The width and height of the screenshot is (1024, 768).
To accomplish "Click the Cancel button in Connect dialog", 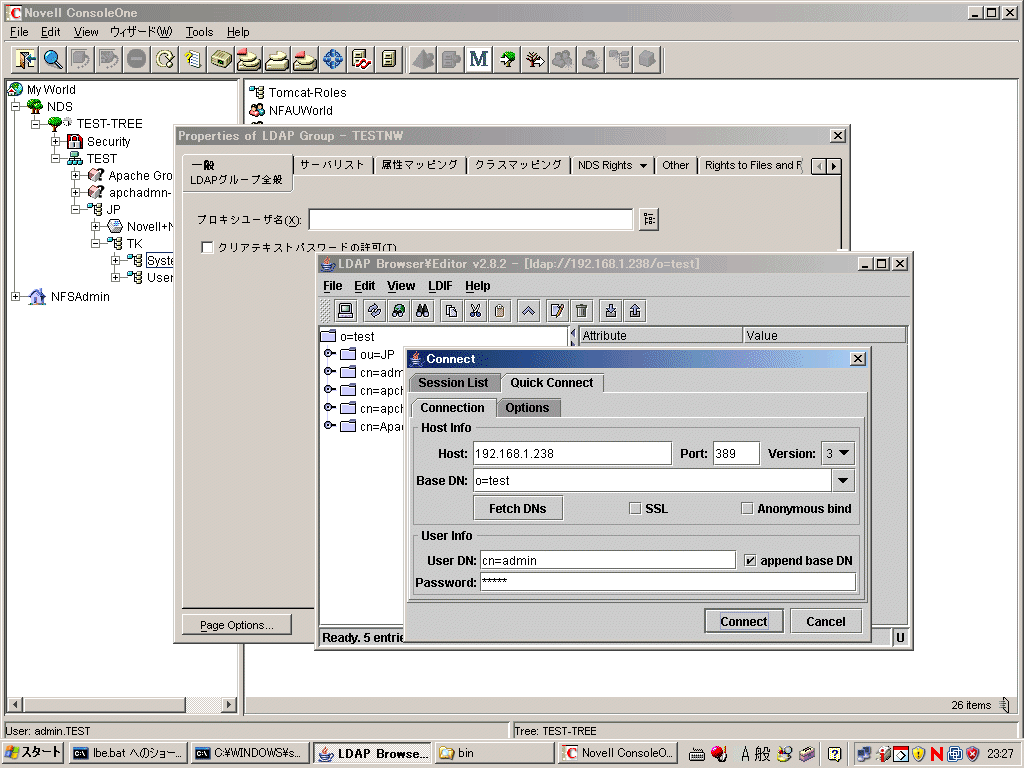I will (x=825, y=622).
